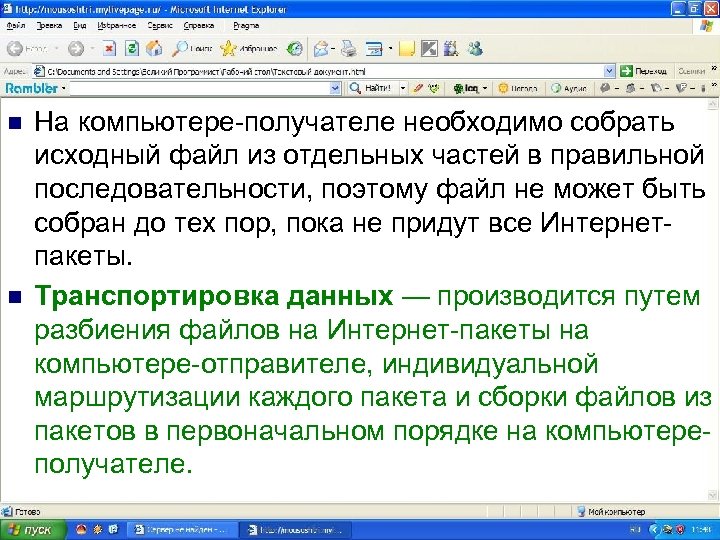Click in the Rambler search input field
The width and height of the screenshot is (720, 540).
(x=199, y=88)
